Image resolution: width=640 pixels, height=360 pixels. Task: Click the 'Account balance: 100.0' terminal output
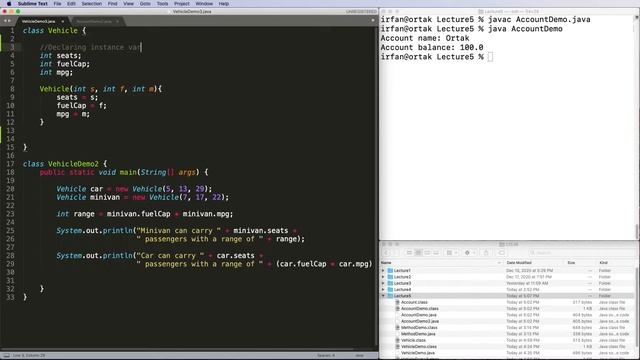(432, 48)
